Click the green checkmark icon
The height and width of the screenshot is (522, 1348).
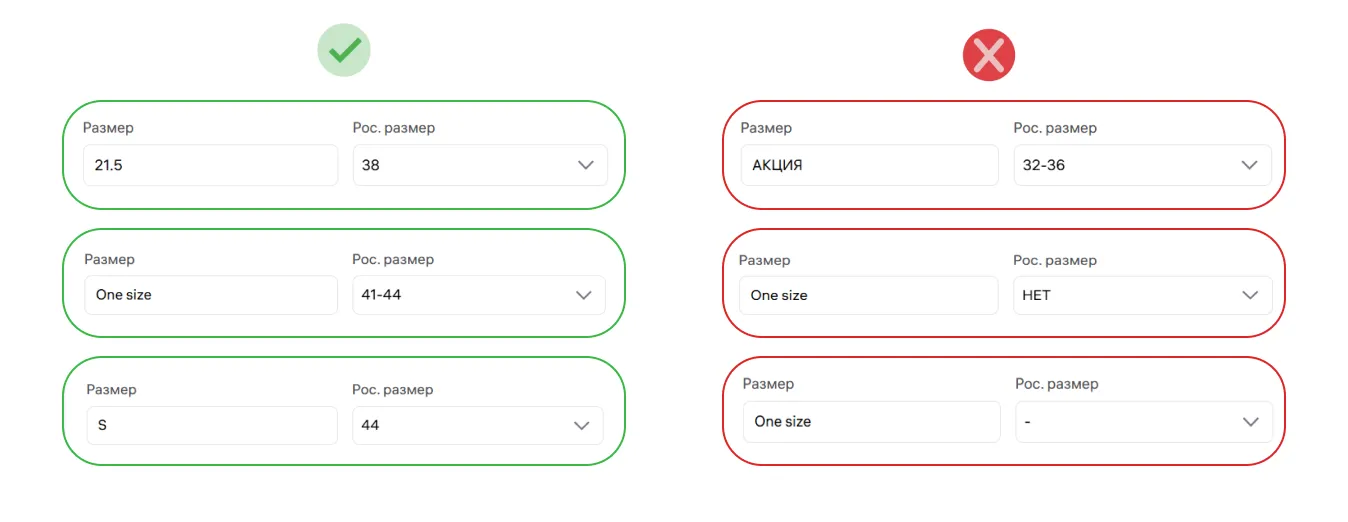pyautogui.click(x=344, y=51)
